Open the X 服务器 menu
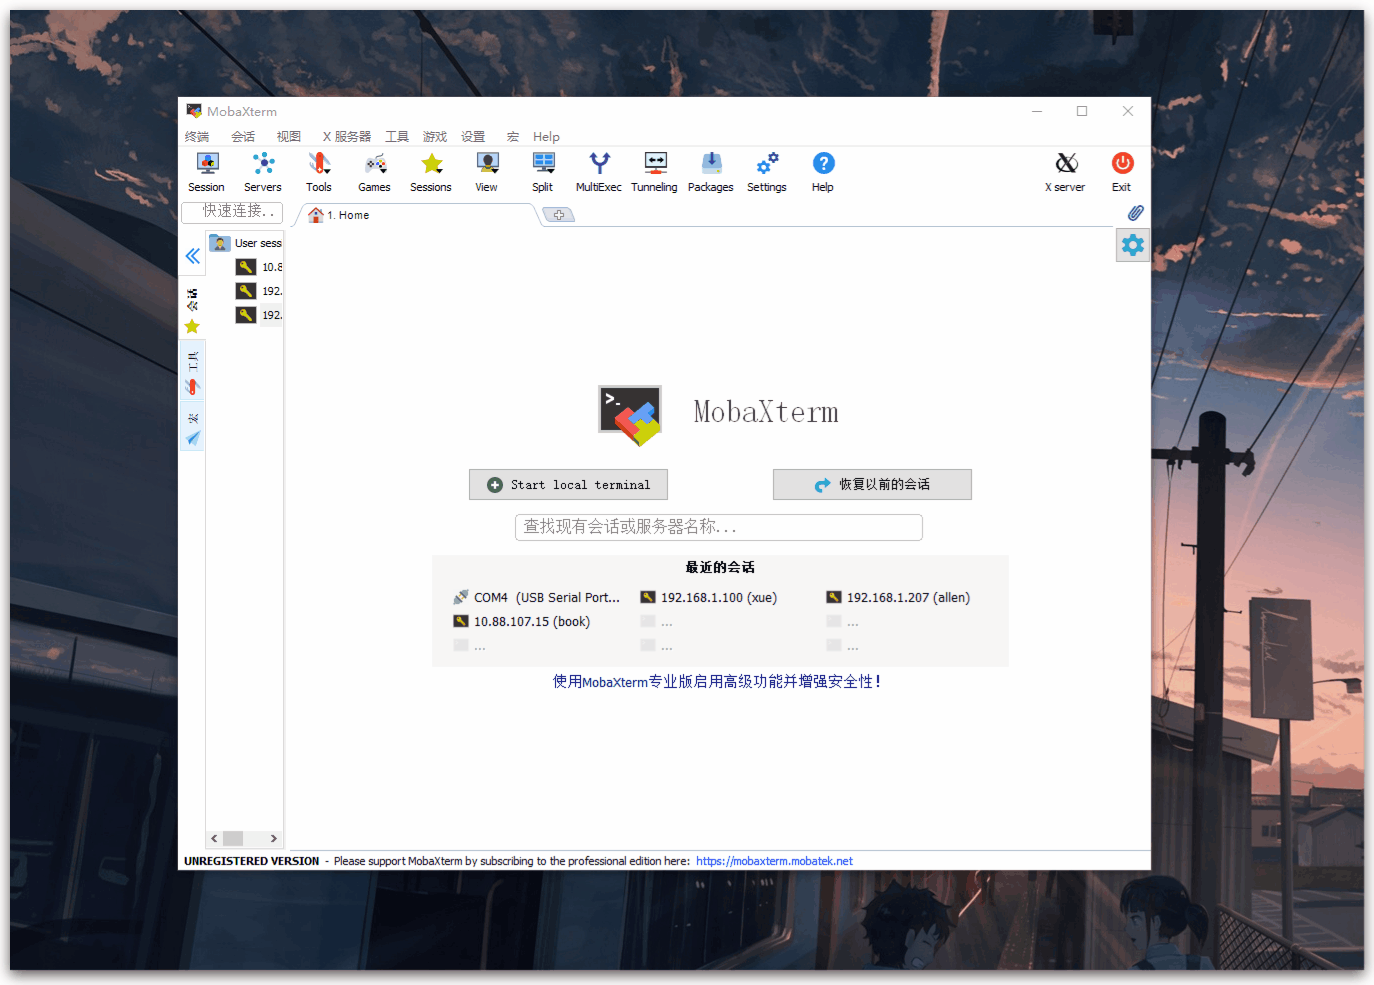 coord(346,137)
